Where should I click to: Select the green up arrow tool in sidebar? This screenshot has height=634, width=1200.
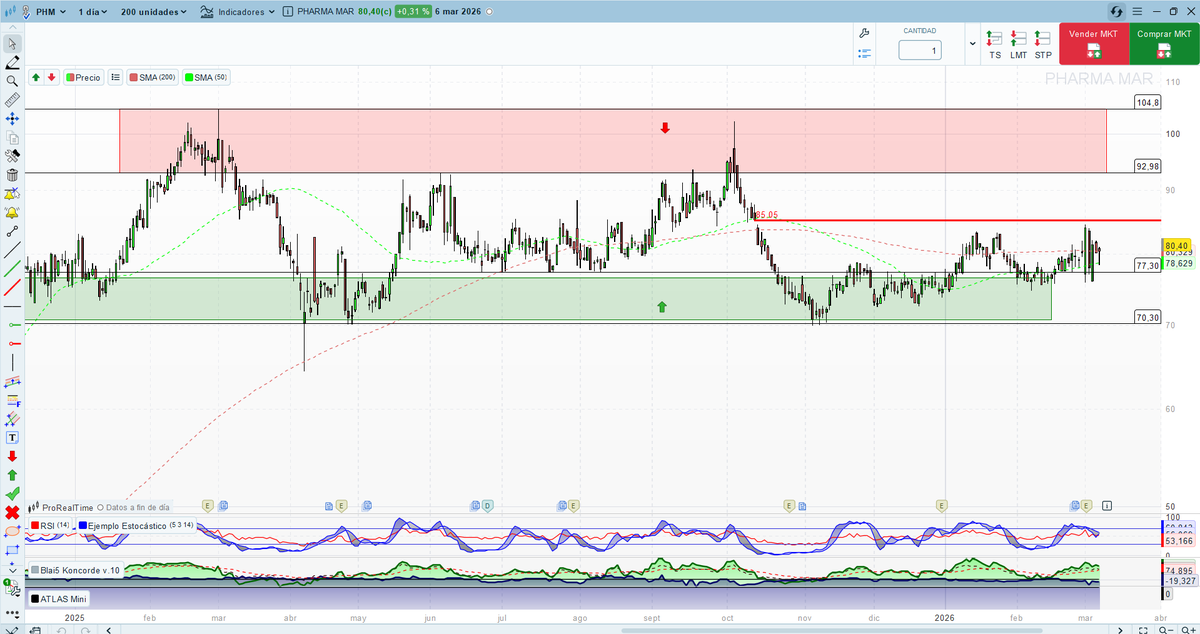[12, 475]
